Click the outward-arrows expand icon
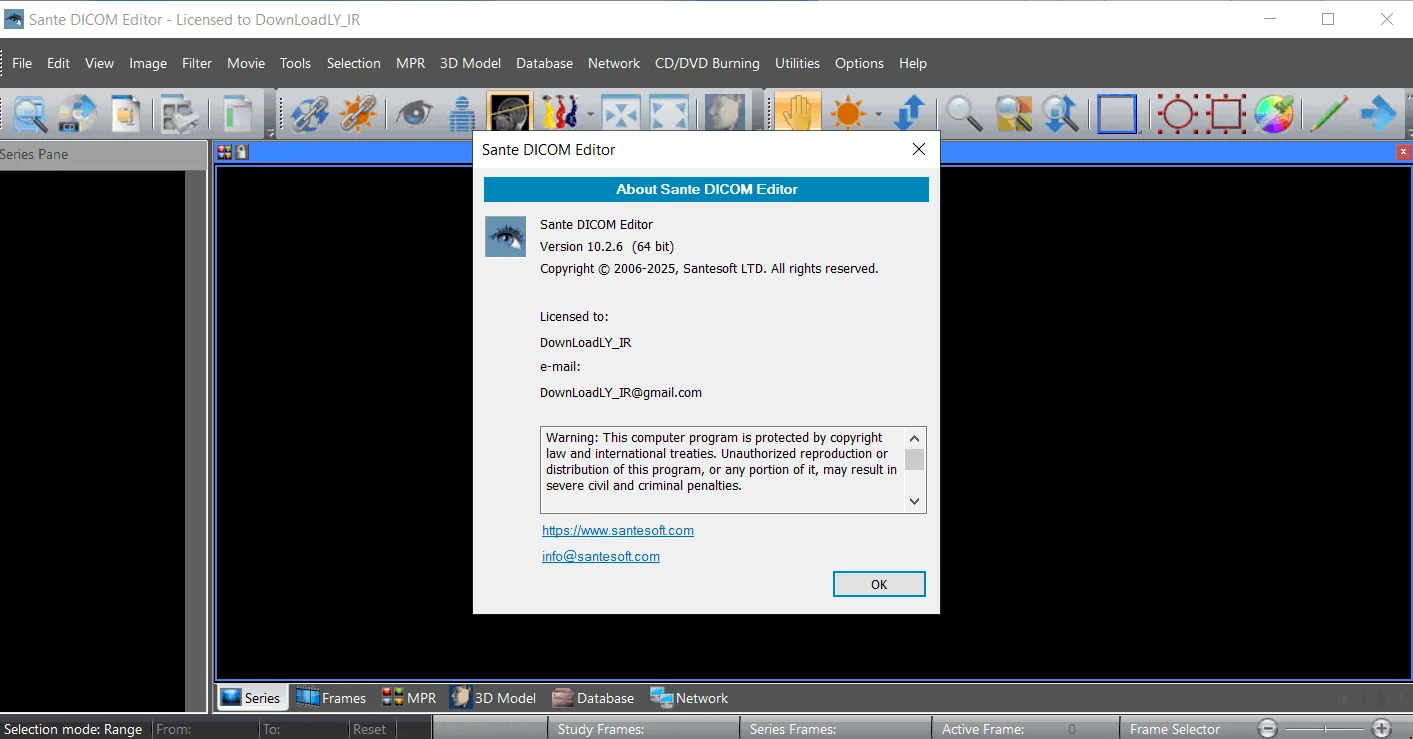1413x739 pixels. click(x=668, y=113)
